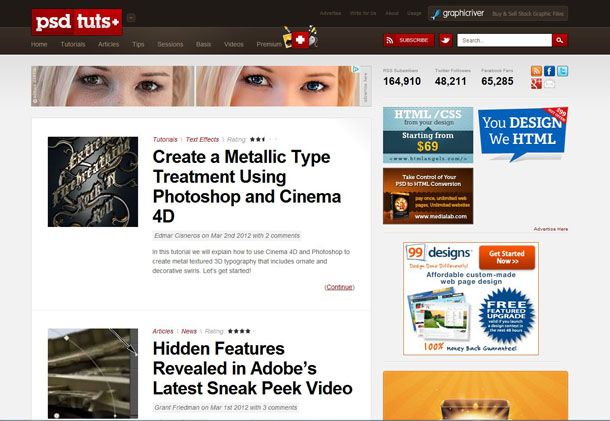Click Get Started Now in the 99designs ad
Viewport: 610px width, 421px height.
click(x=507, y=257)
